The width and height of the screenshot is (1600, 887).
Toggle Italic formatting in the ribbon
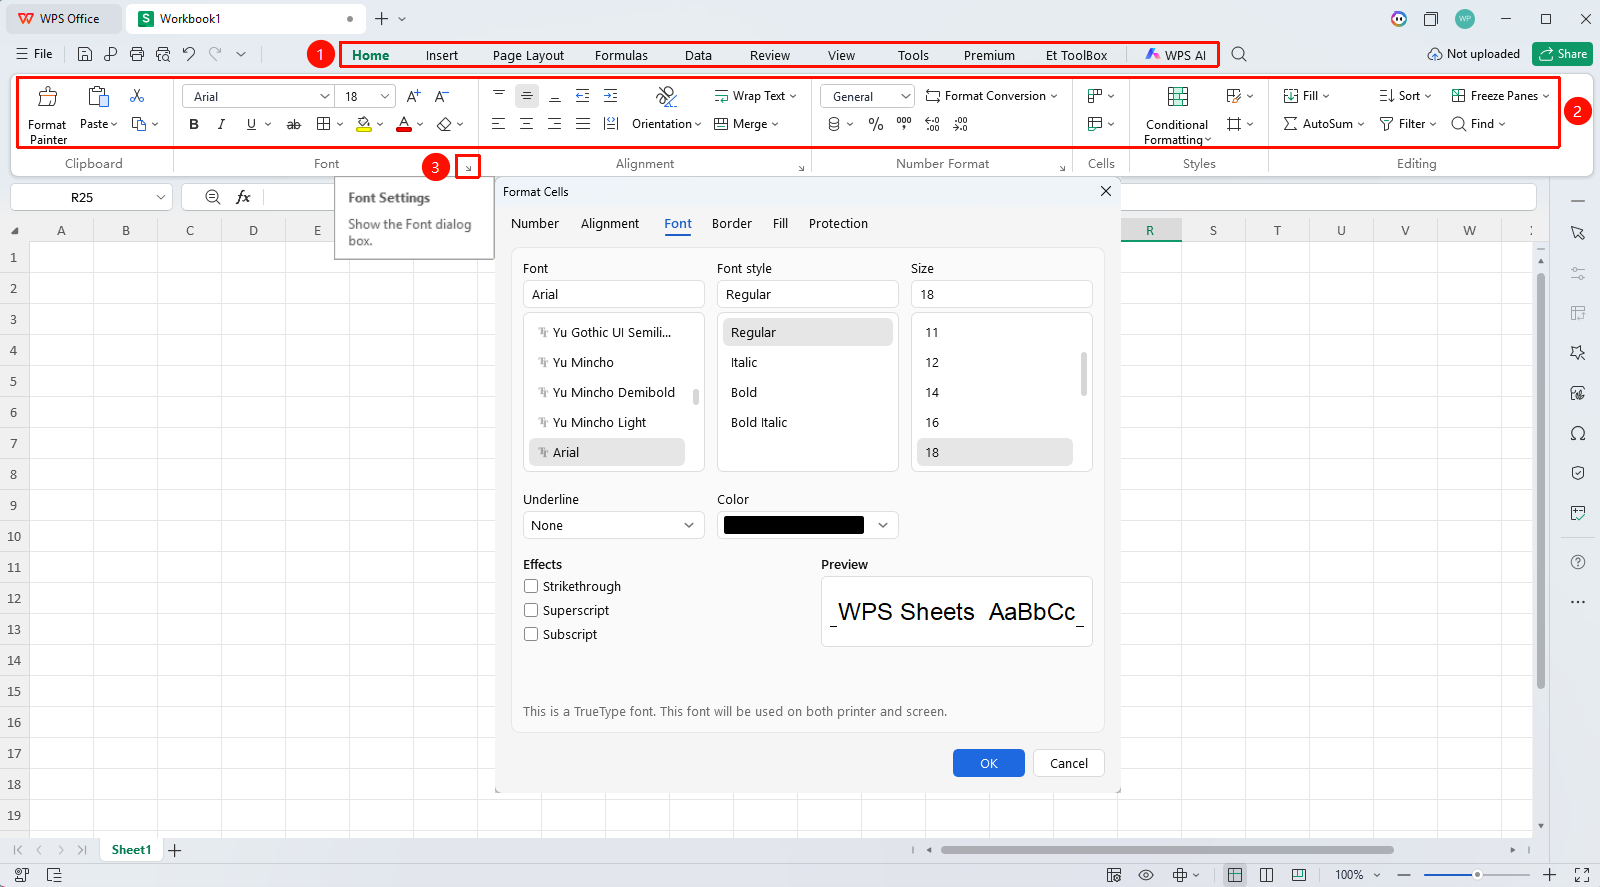[222, 124]
